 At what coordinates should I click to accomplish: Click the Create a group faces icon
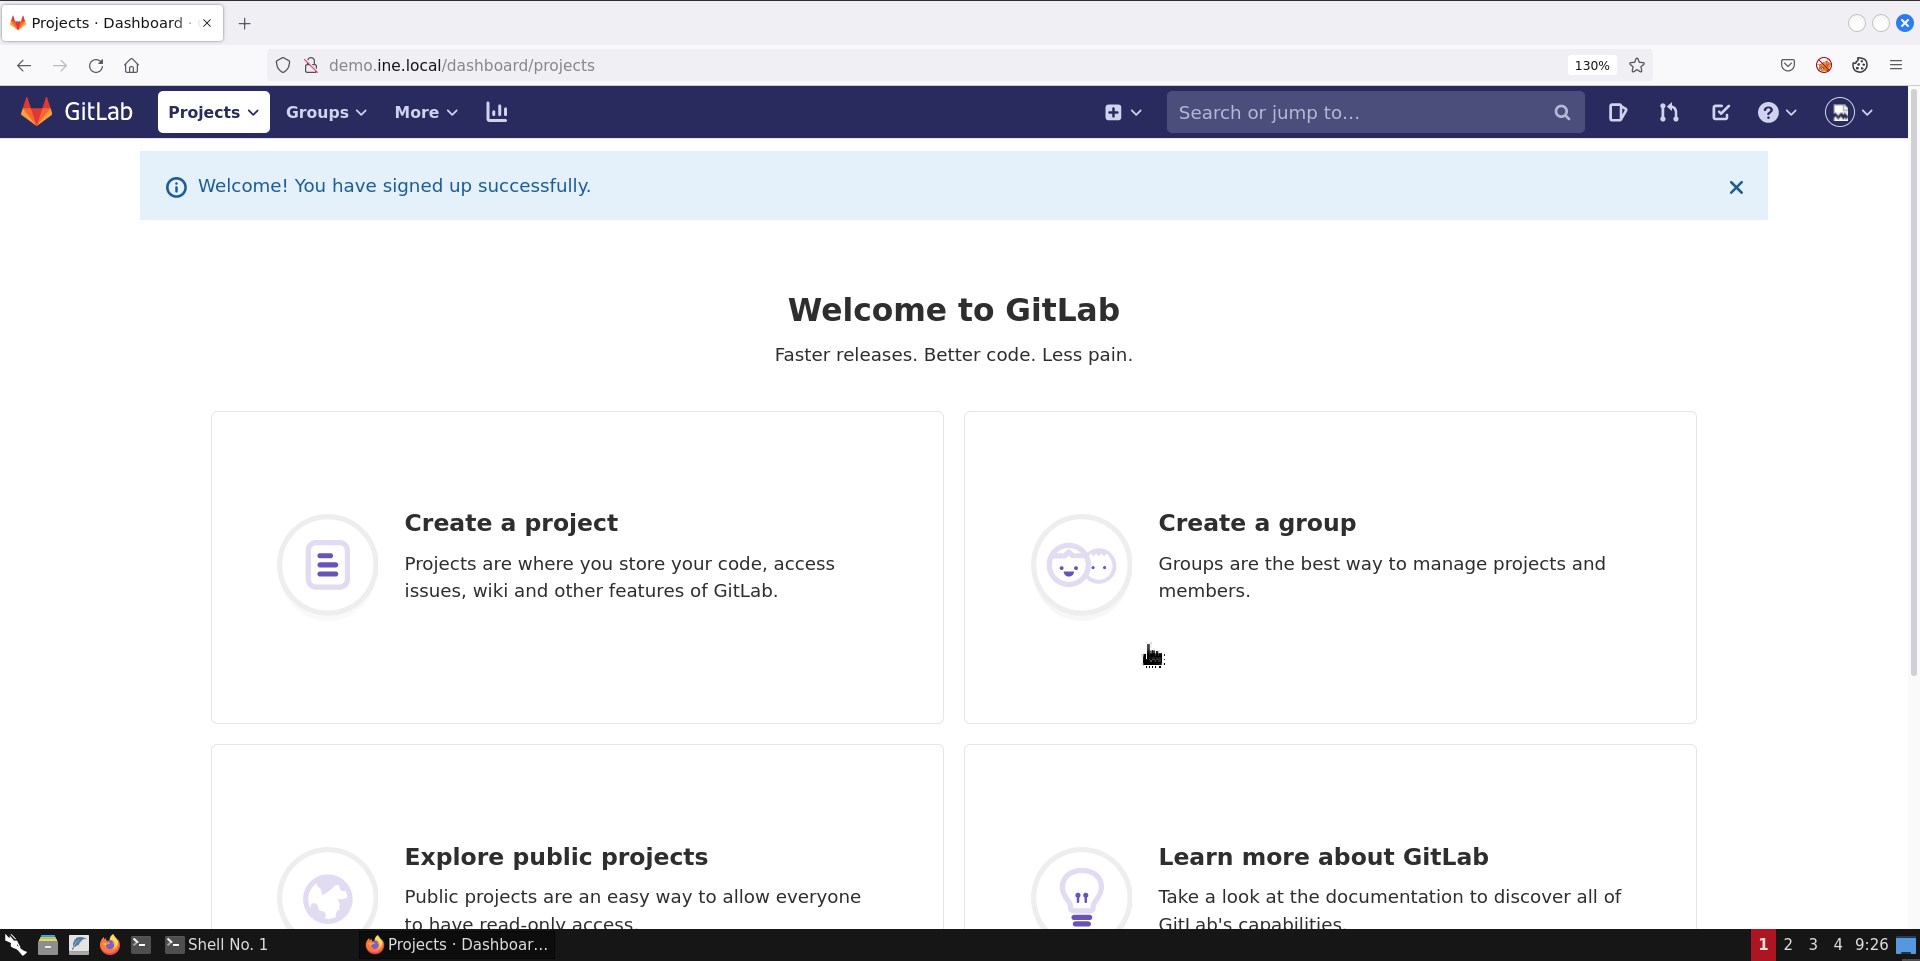1082,566
